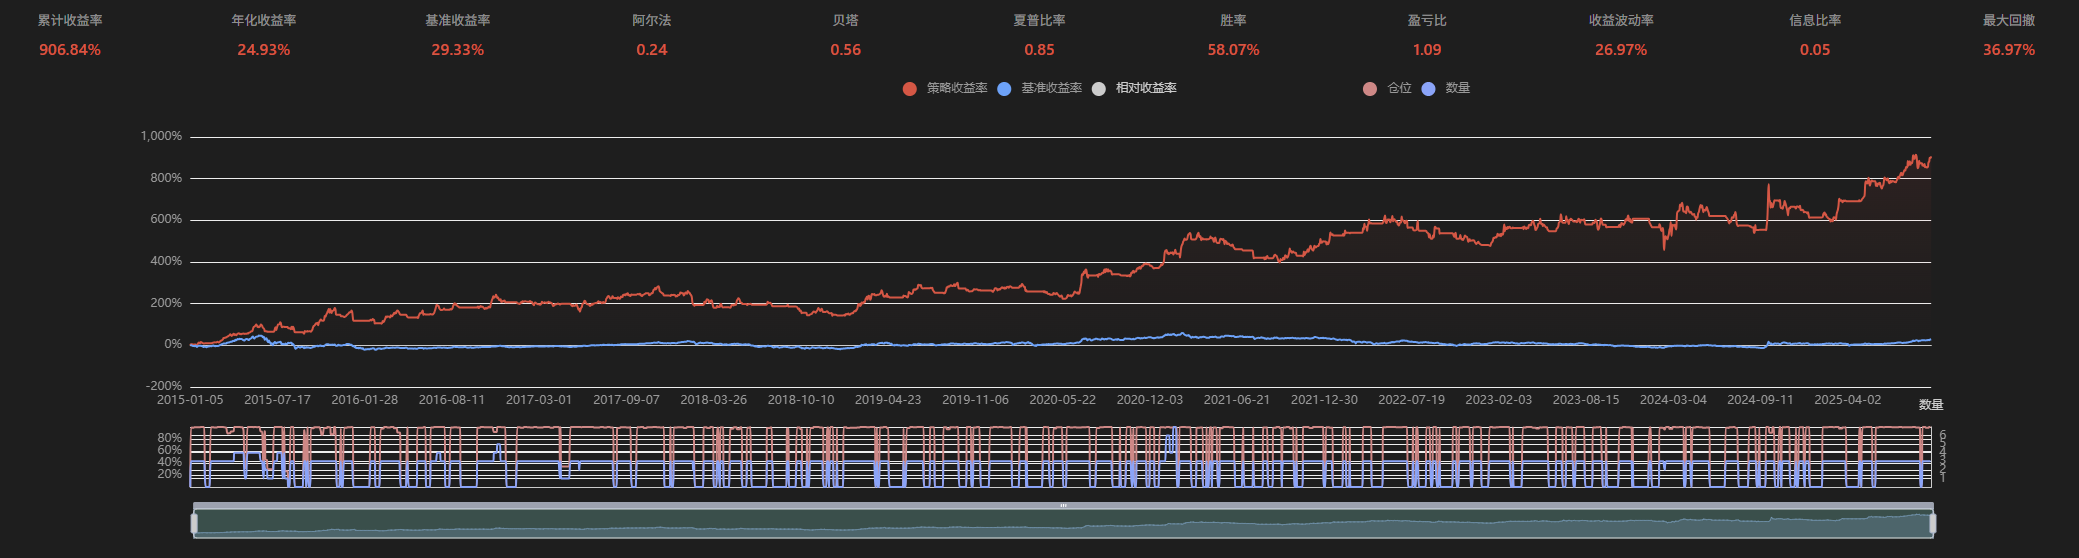Image resolution: width=2079 pixels, height=558 pixels.
Task: Select the 夏普比率 metric label
Action: [x=1039, y=20]
